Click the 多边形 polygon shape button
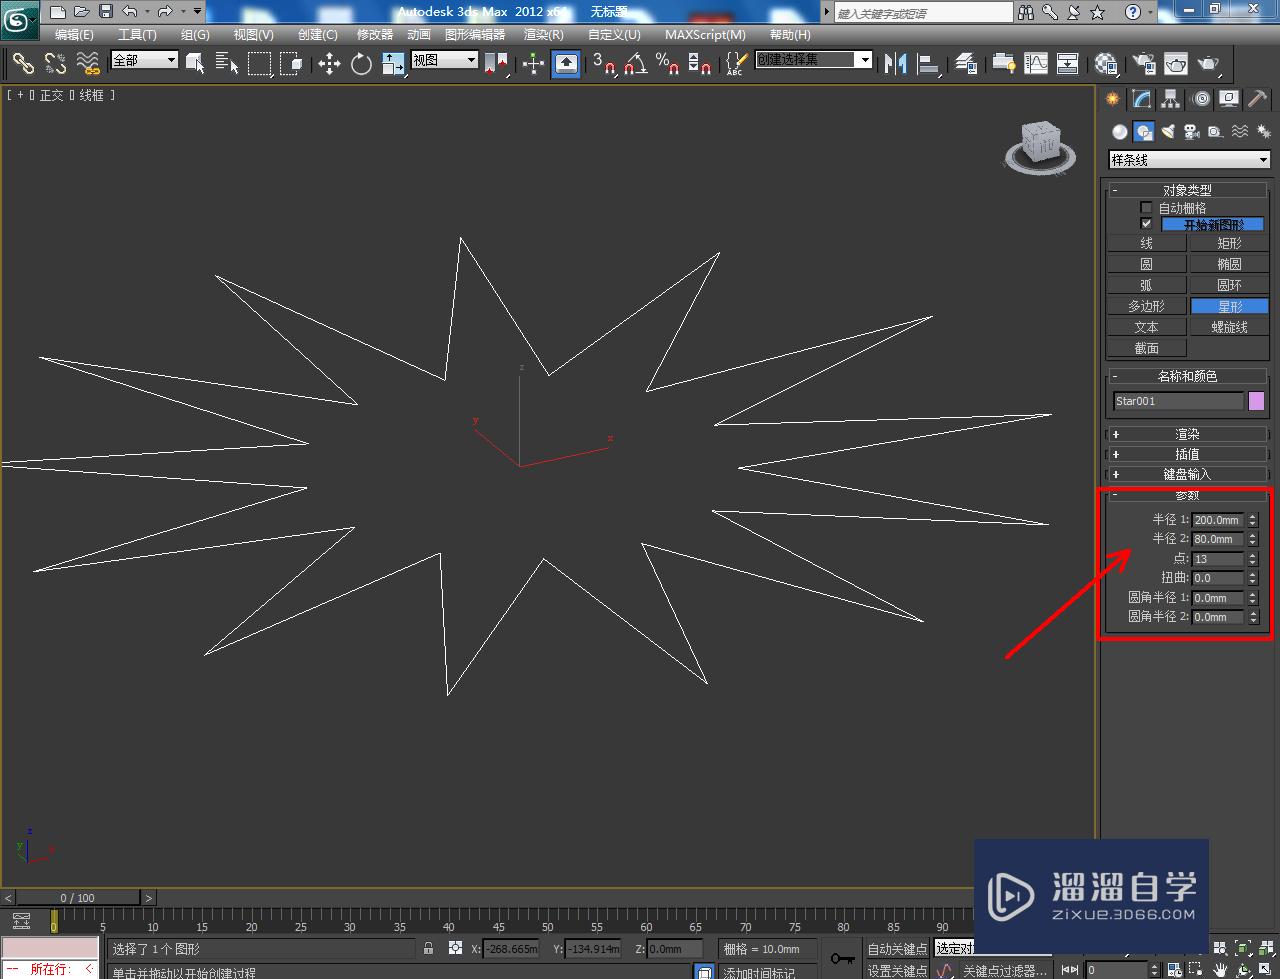 1146,306
